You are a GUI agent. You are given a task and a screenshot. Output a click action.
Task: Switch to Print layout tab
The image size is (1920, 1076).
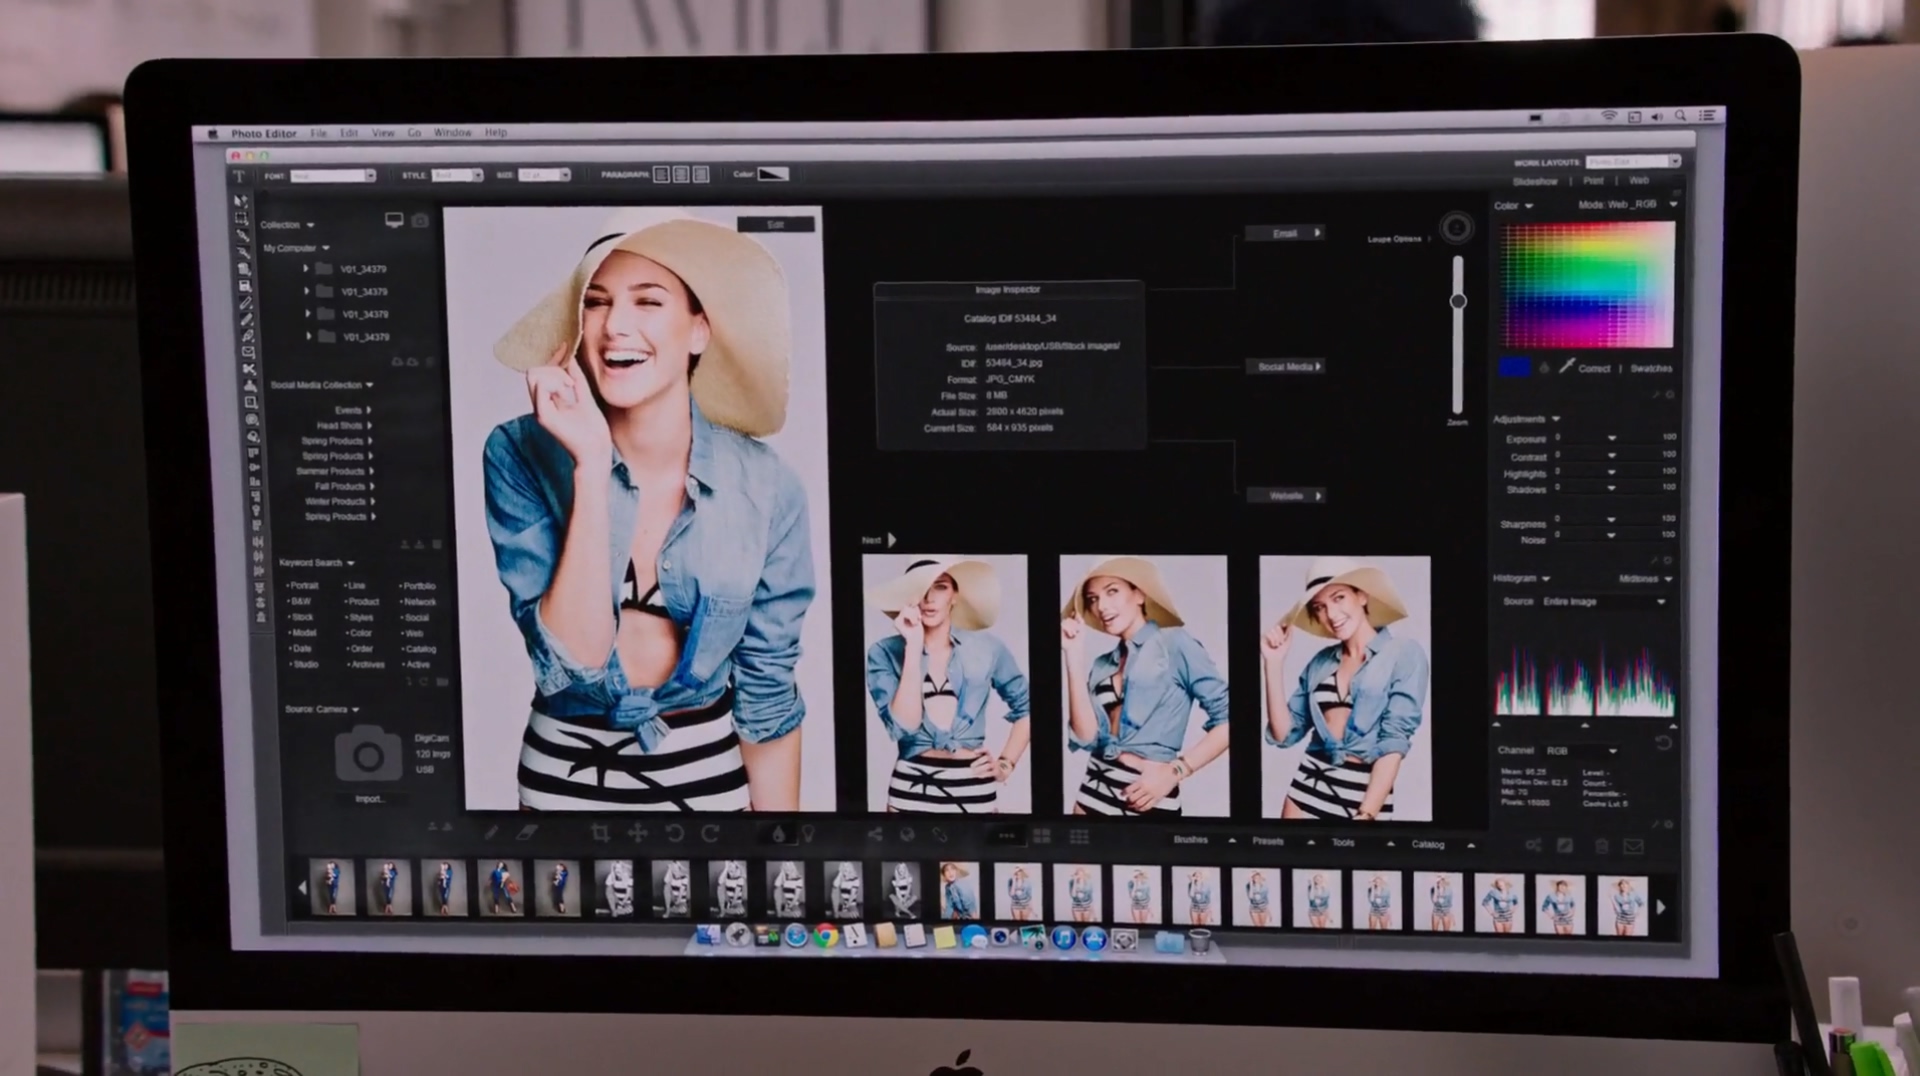(x=1593, y=181)
